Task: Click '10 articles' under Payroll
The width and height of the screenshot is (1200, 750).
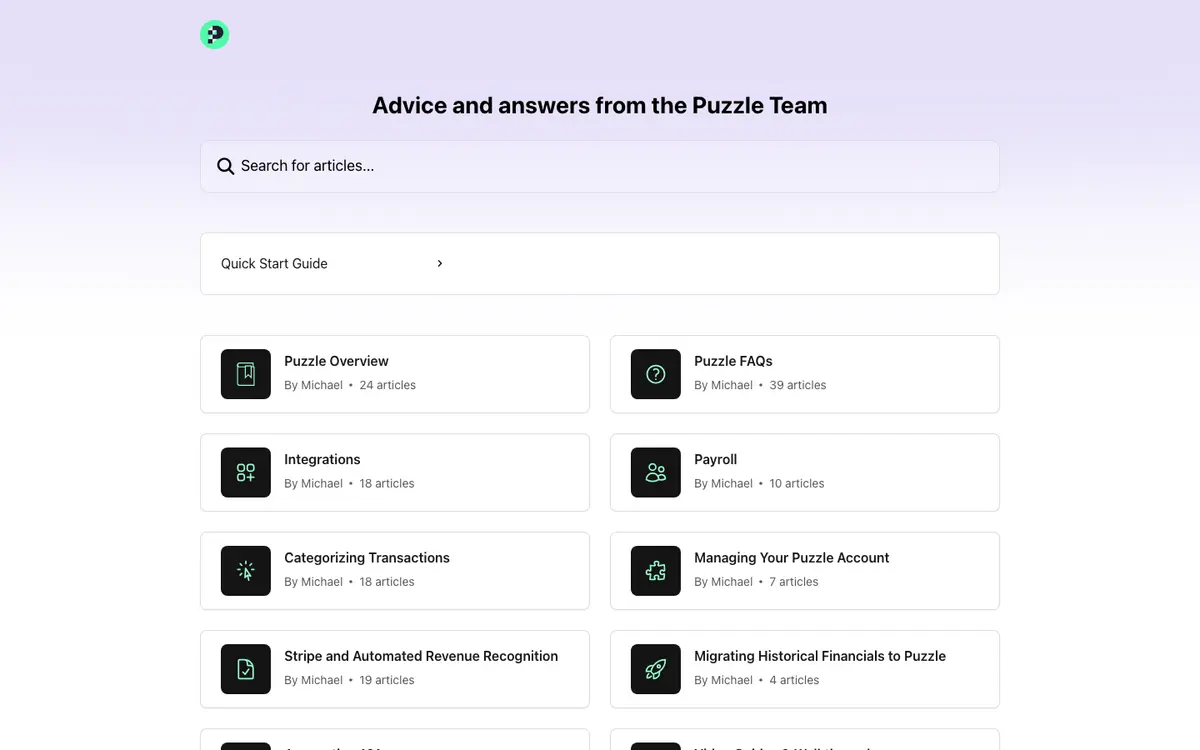Action: coord(797,483)
